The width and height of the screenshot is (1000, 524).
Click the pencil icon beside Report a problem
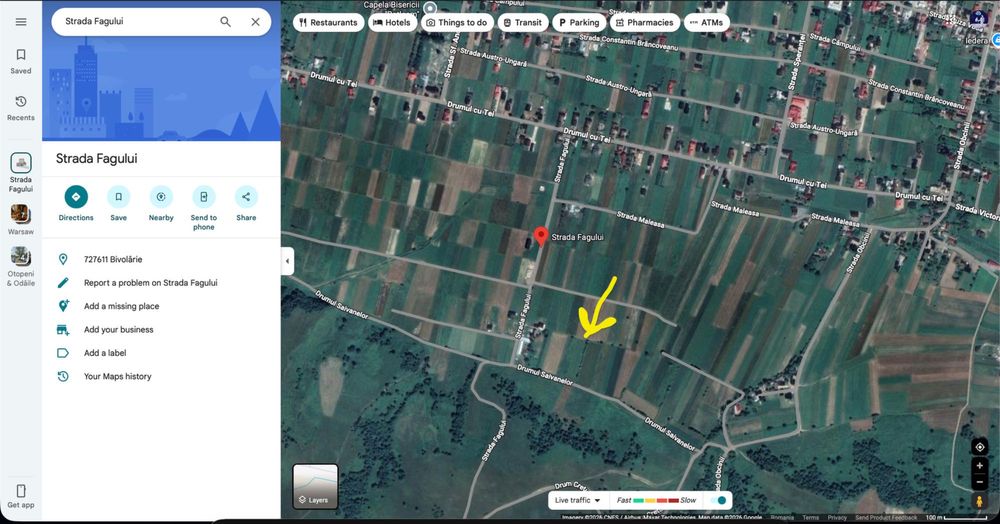point(62,282)
